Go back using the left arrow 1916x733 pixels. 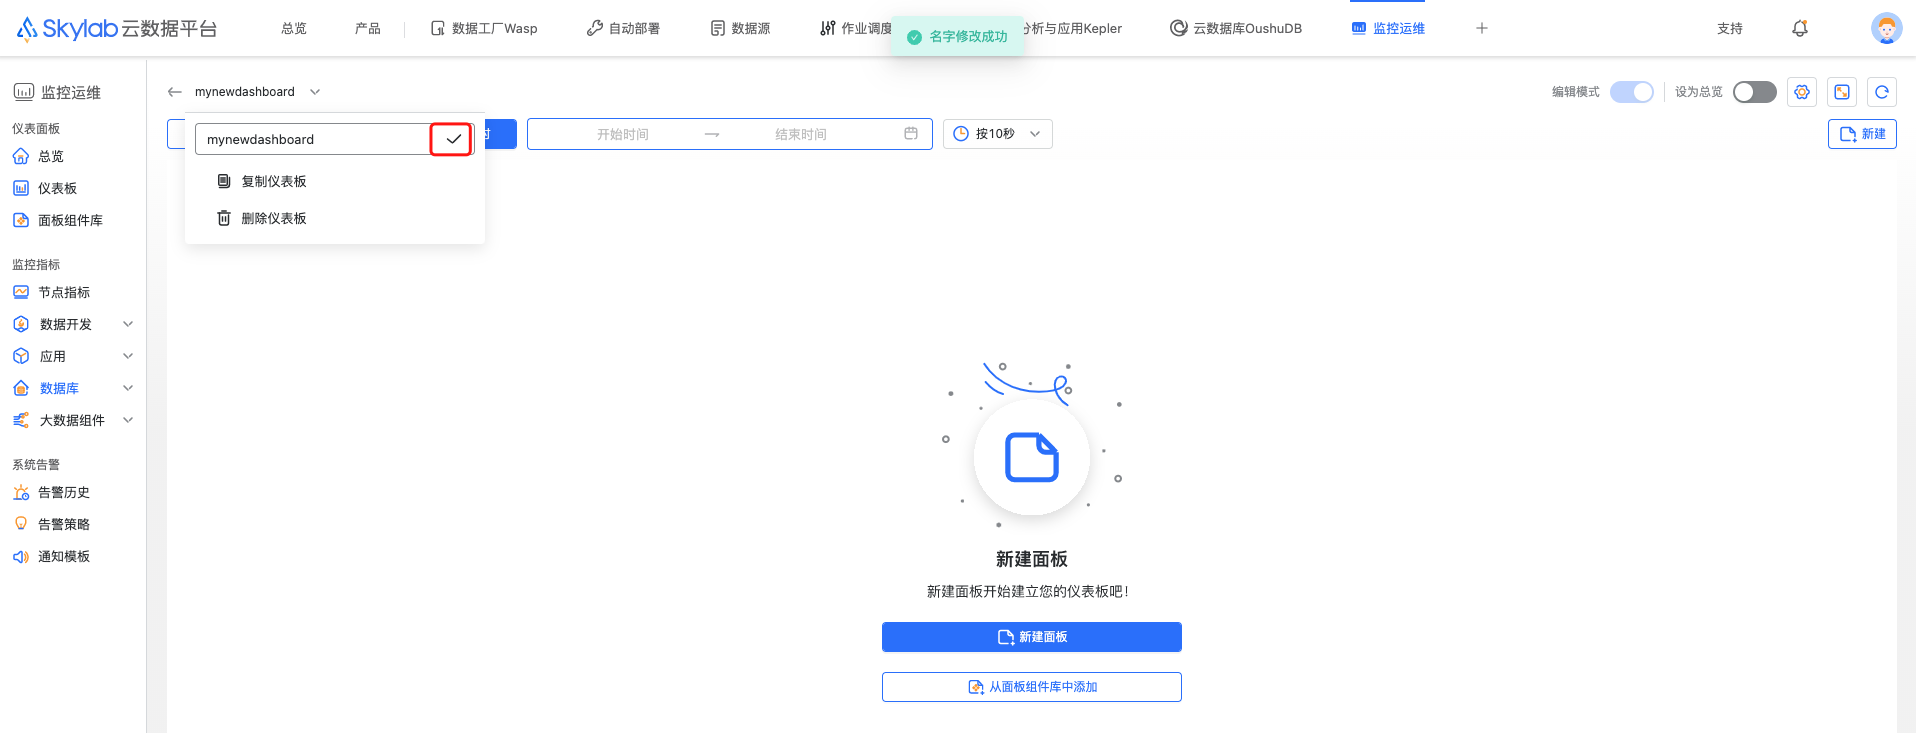click(175, 92)
